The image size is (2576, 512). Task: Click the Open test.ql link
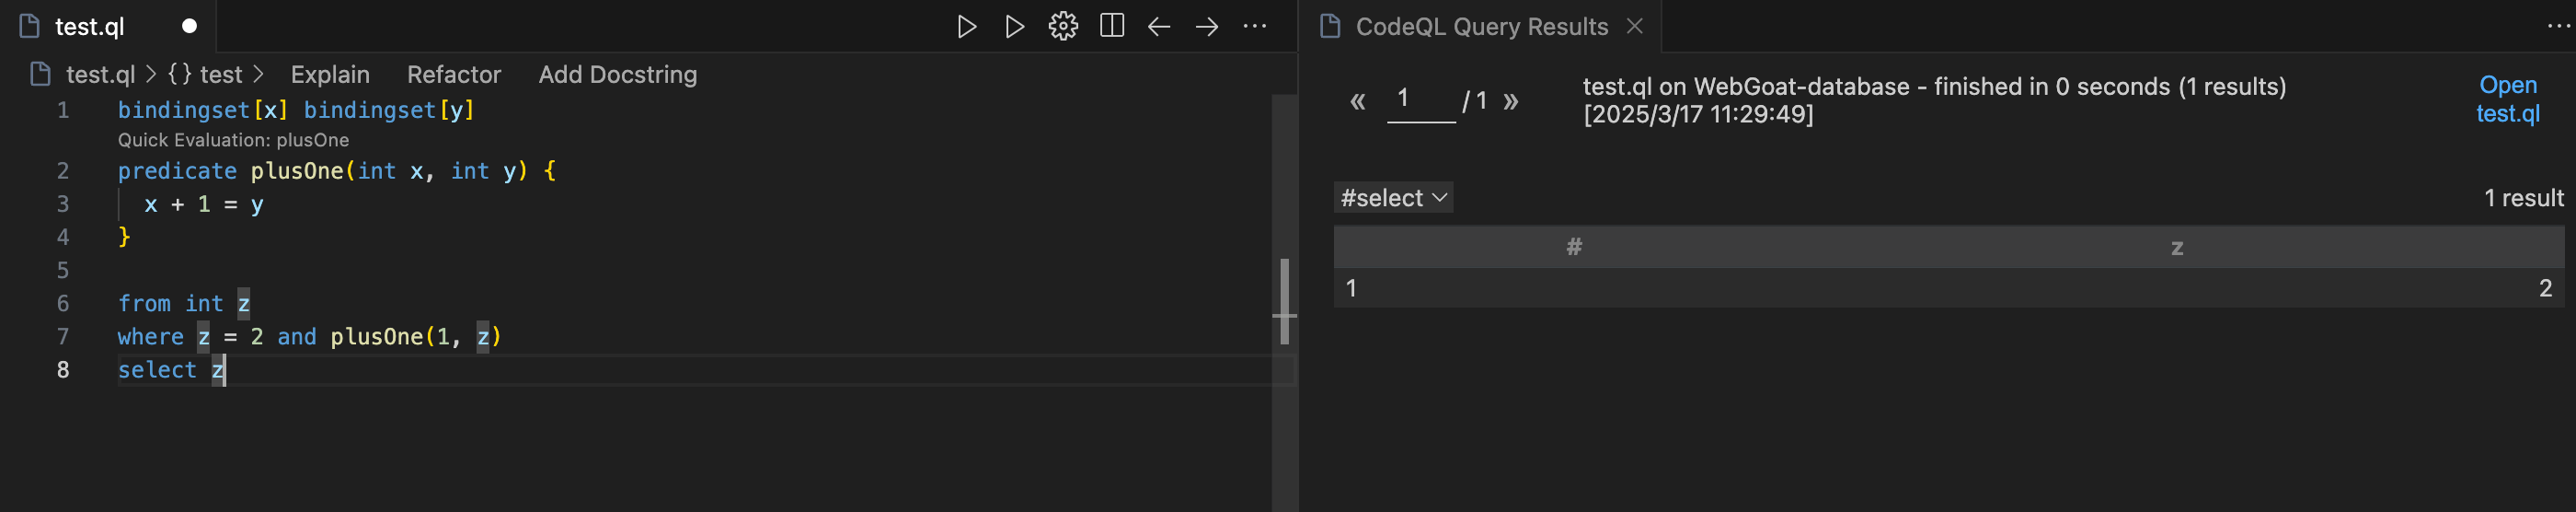click(x=2507, y=99)
